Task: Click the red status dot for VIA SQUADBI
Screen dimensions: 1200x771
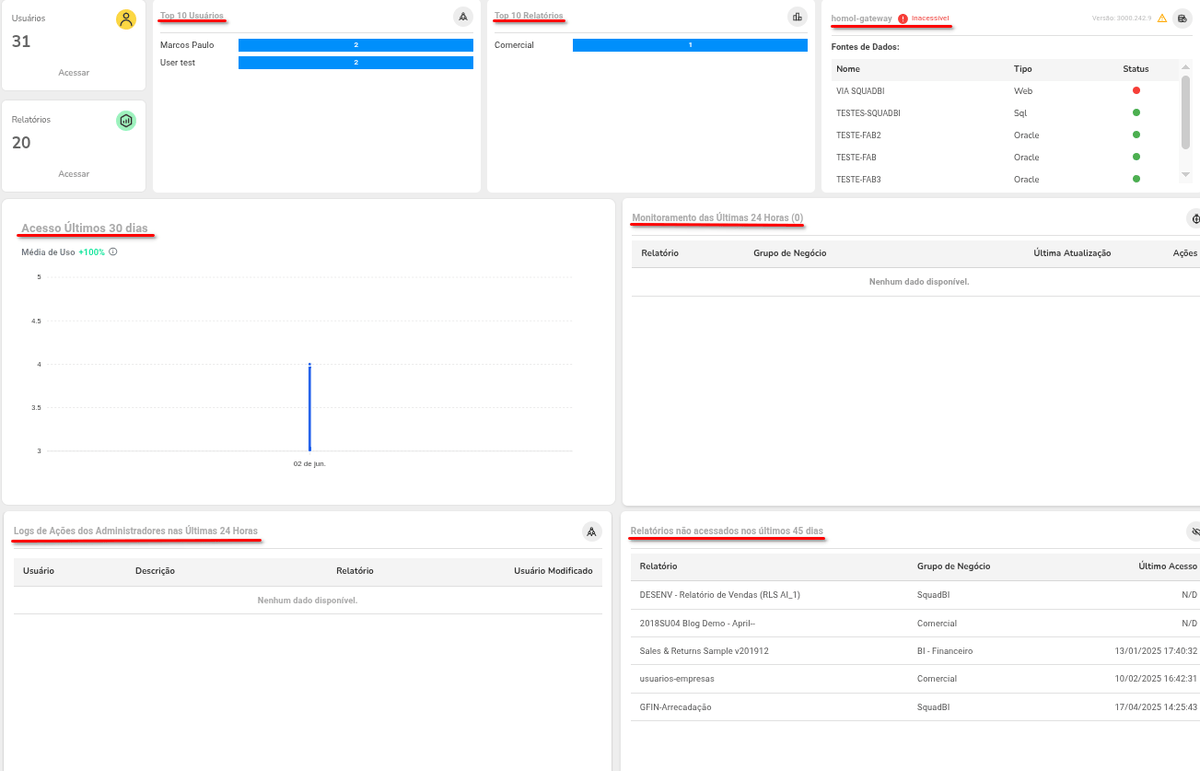Action: [x=1136, y=91]
